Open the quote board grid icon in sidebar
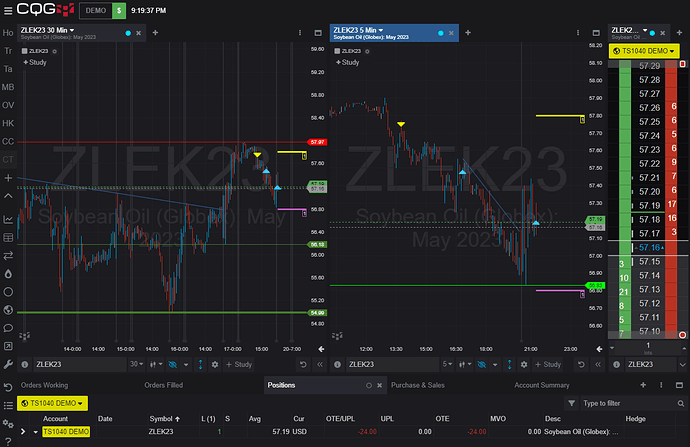 [x=8, y=238]
